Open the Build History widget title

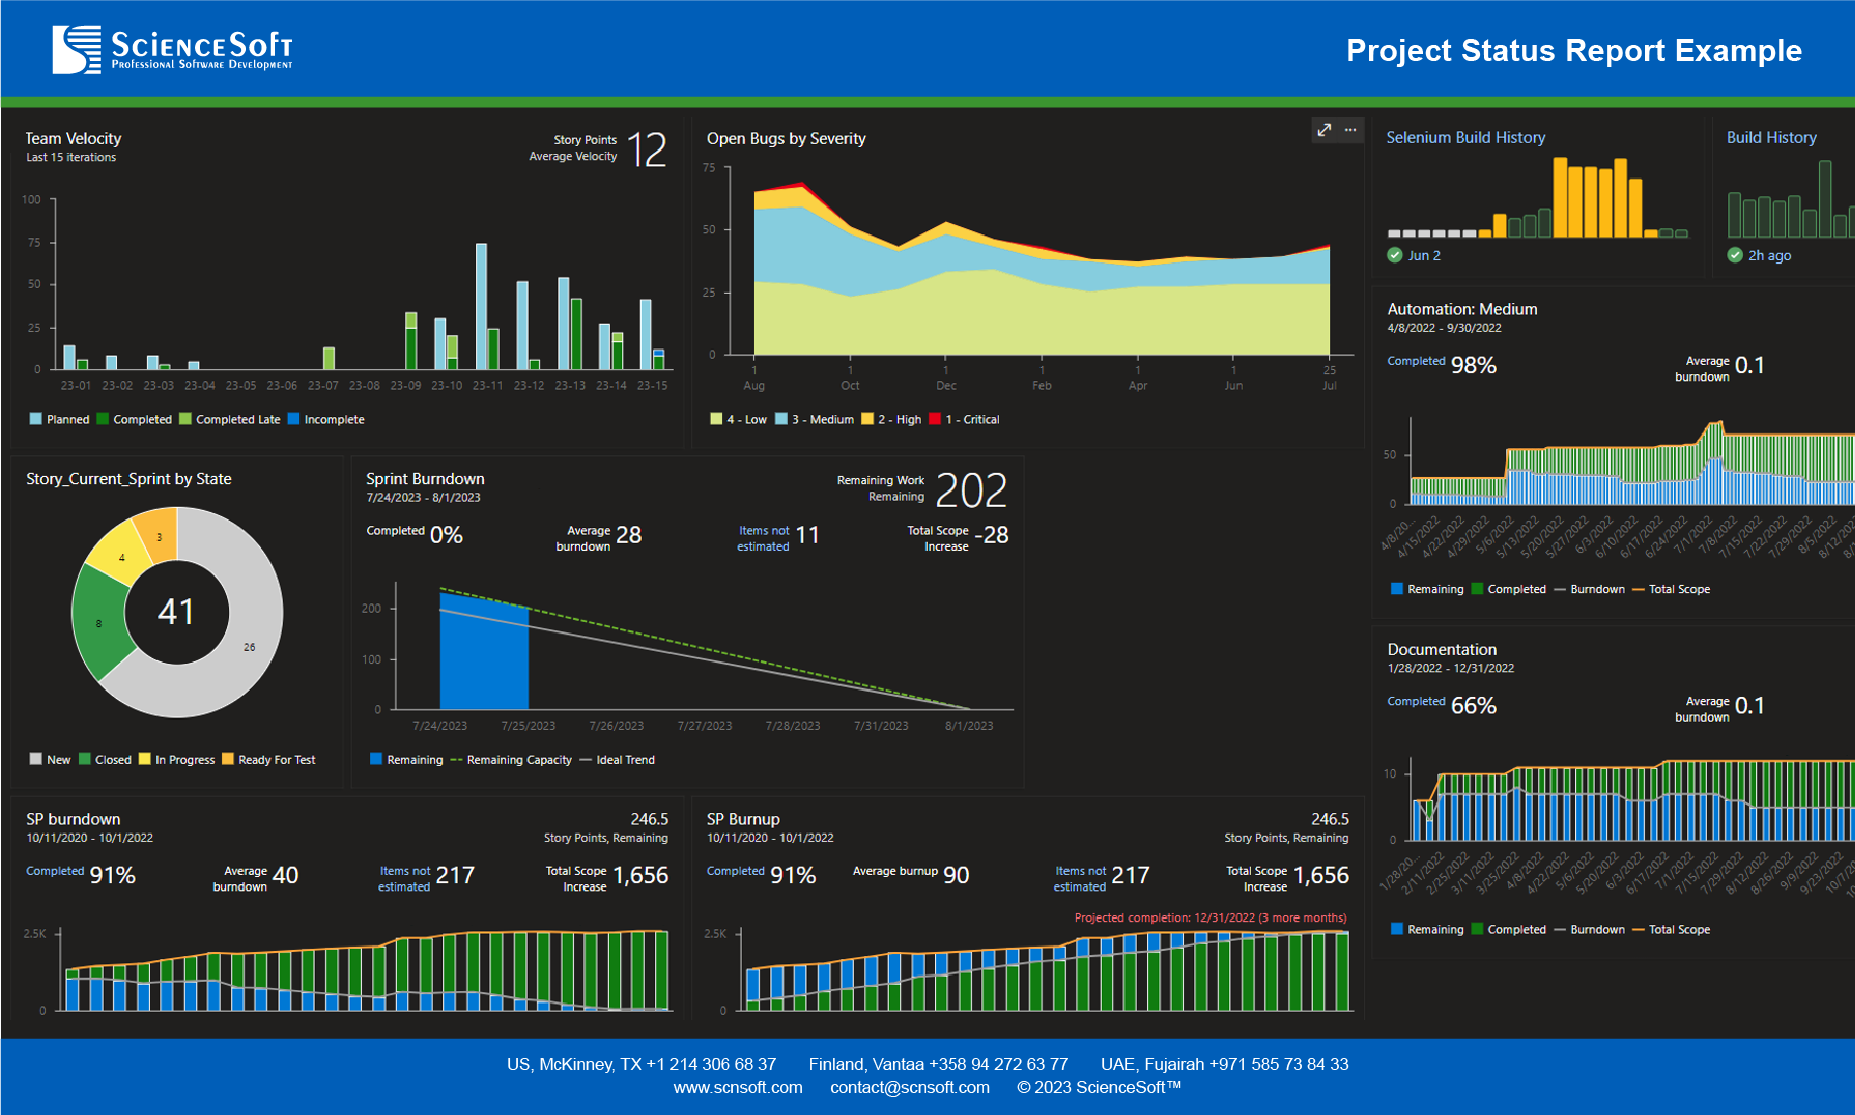[x=1771, y=137]
